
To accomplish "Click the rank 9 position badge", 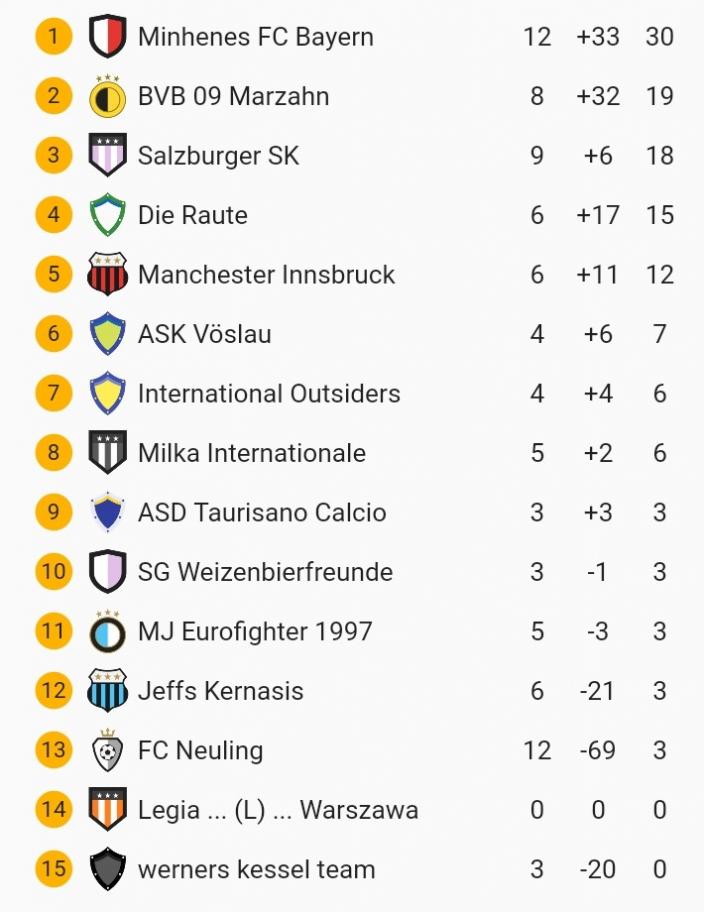I will (x=54, y=512).
